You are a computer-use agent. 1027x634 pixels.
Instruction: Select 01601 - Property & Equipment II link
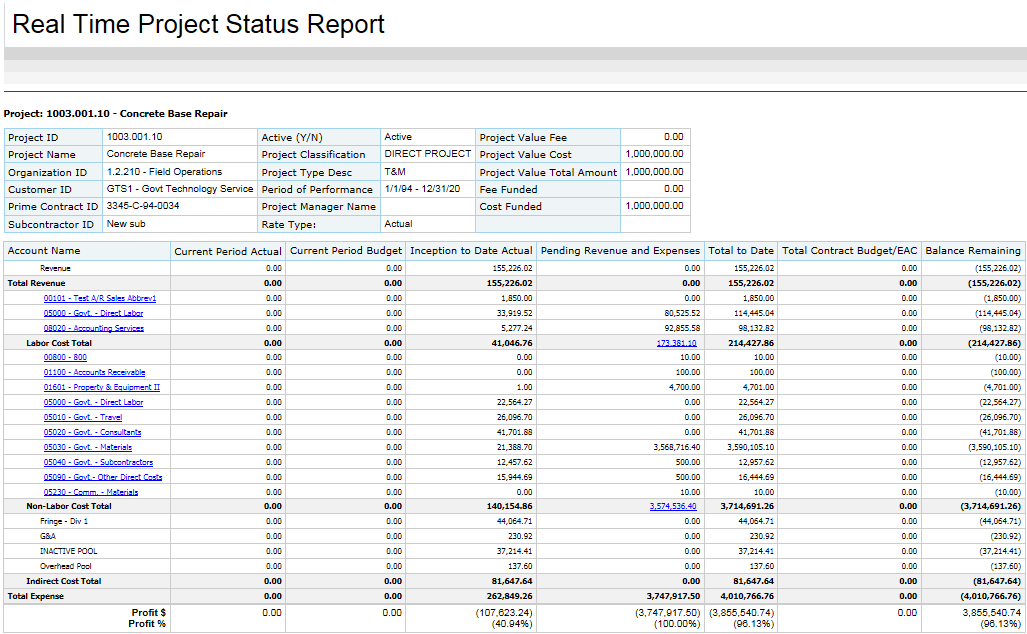pos(101,387)
